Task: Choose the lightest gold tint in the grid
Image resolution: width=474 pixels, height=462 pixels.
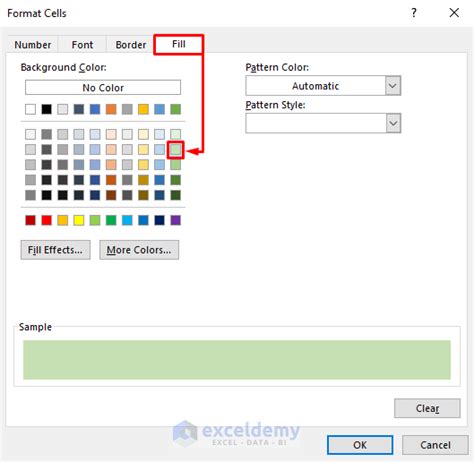Action: [x=143, y=134]
